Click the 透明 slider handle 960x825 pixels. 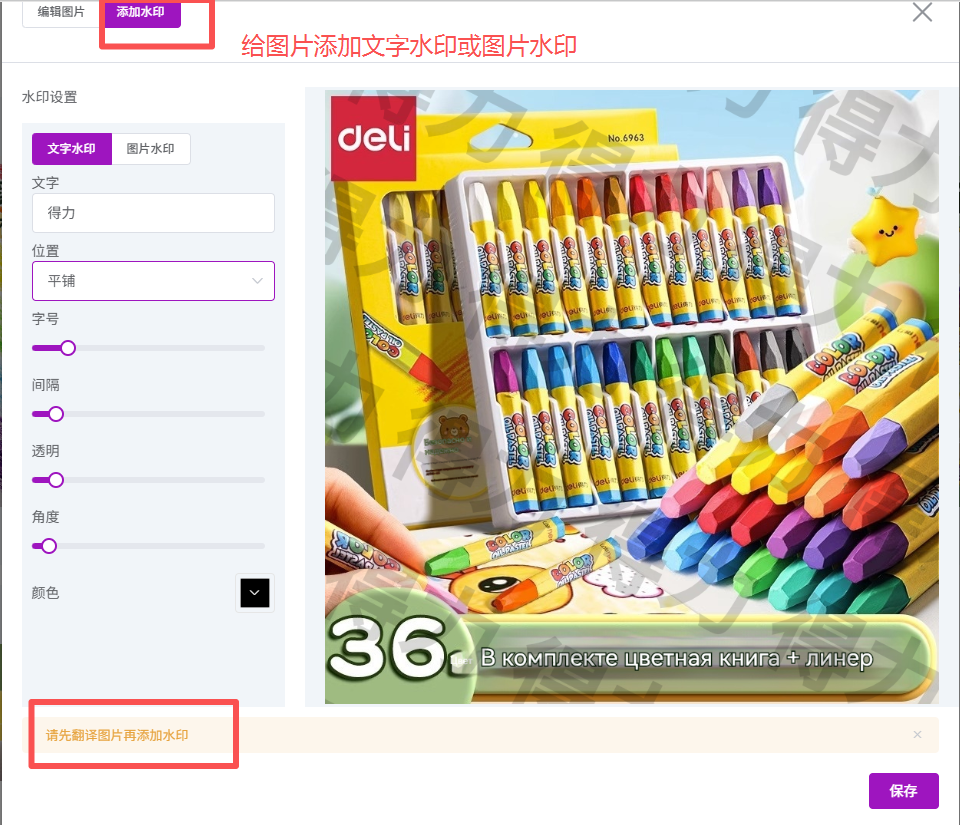click(x=56, y=480)
